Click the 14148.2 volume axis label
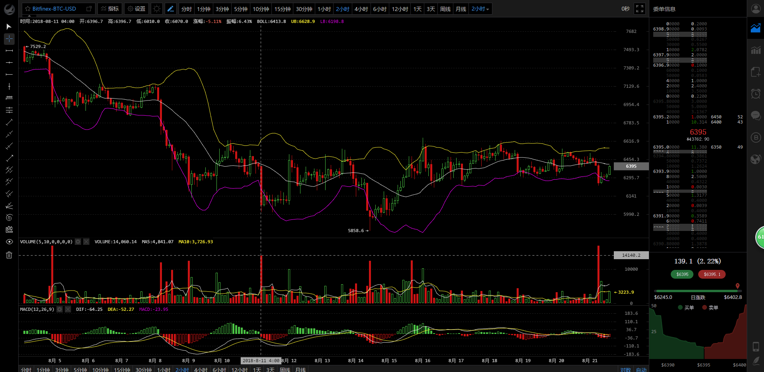Image resolution: width=764 pixels, height=372 pixels. coord(631,255)
